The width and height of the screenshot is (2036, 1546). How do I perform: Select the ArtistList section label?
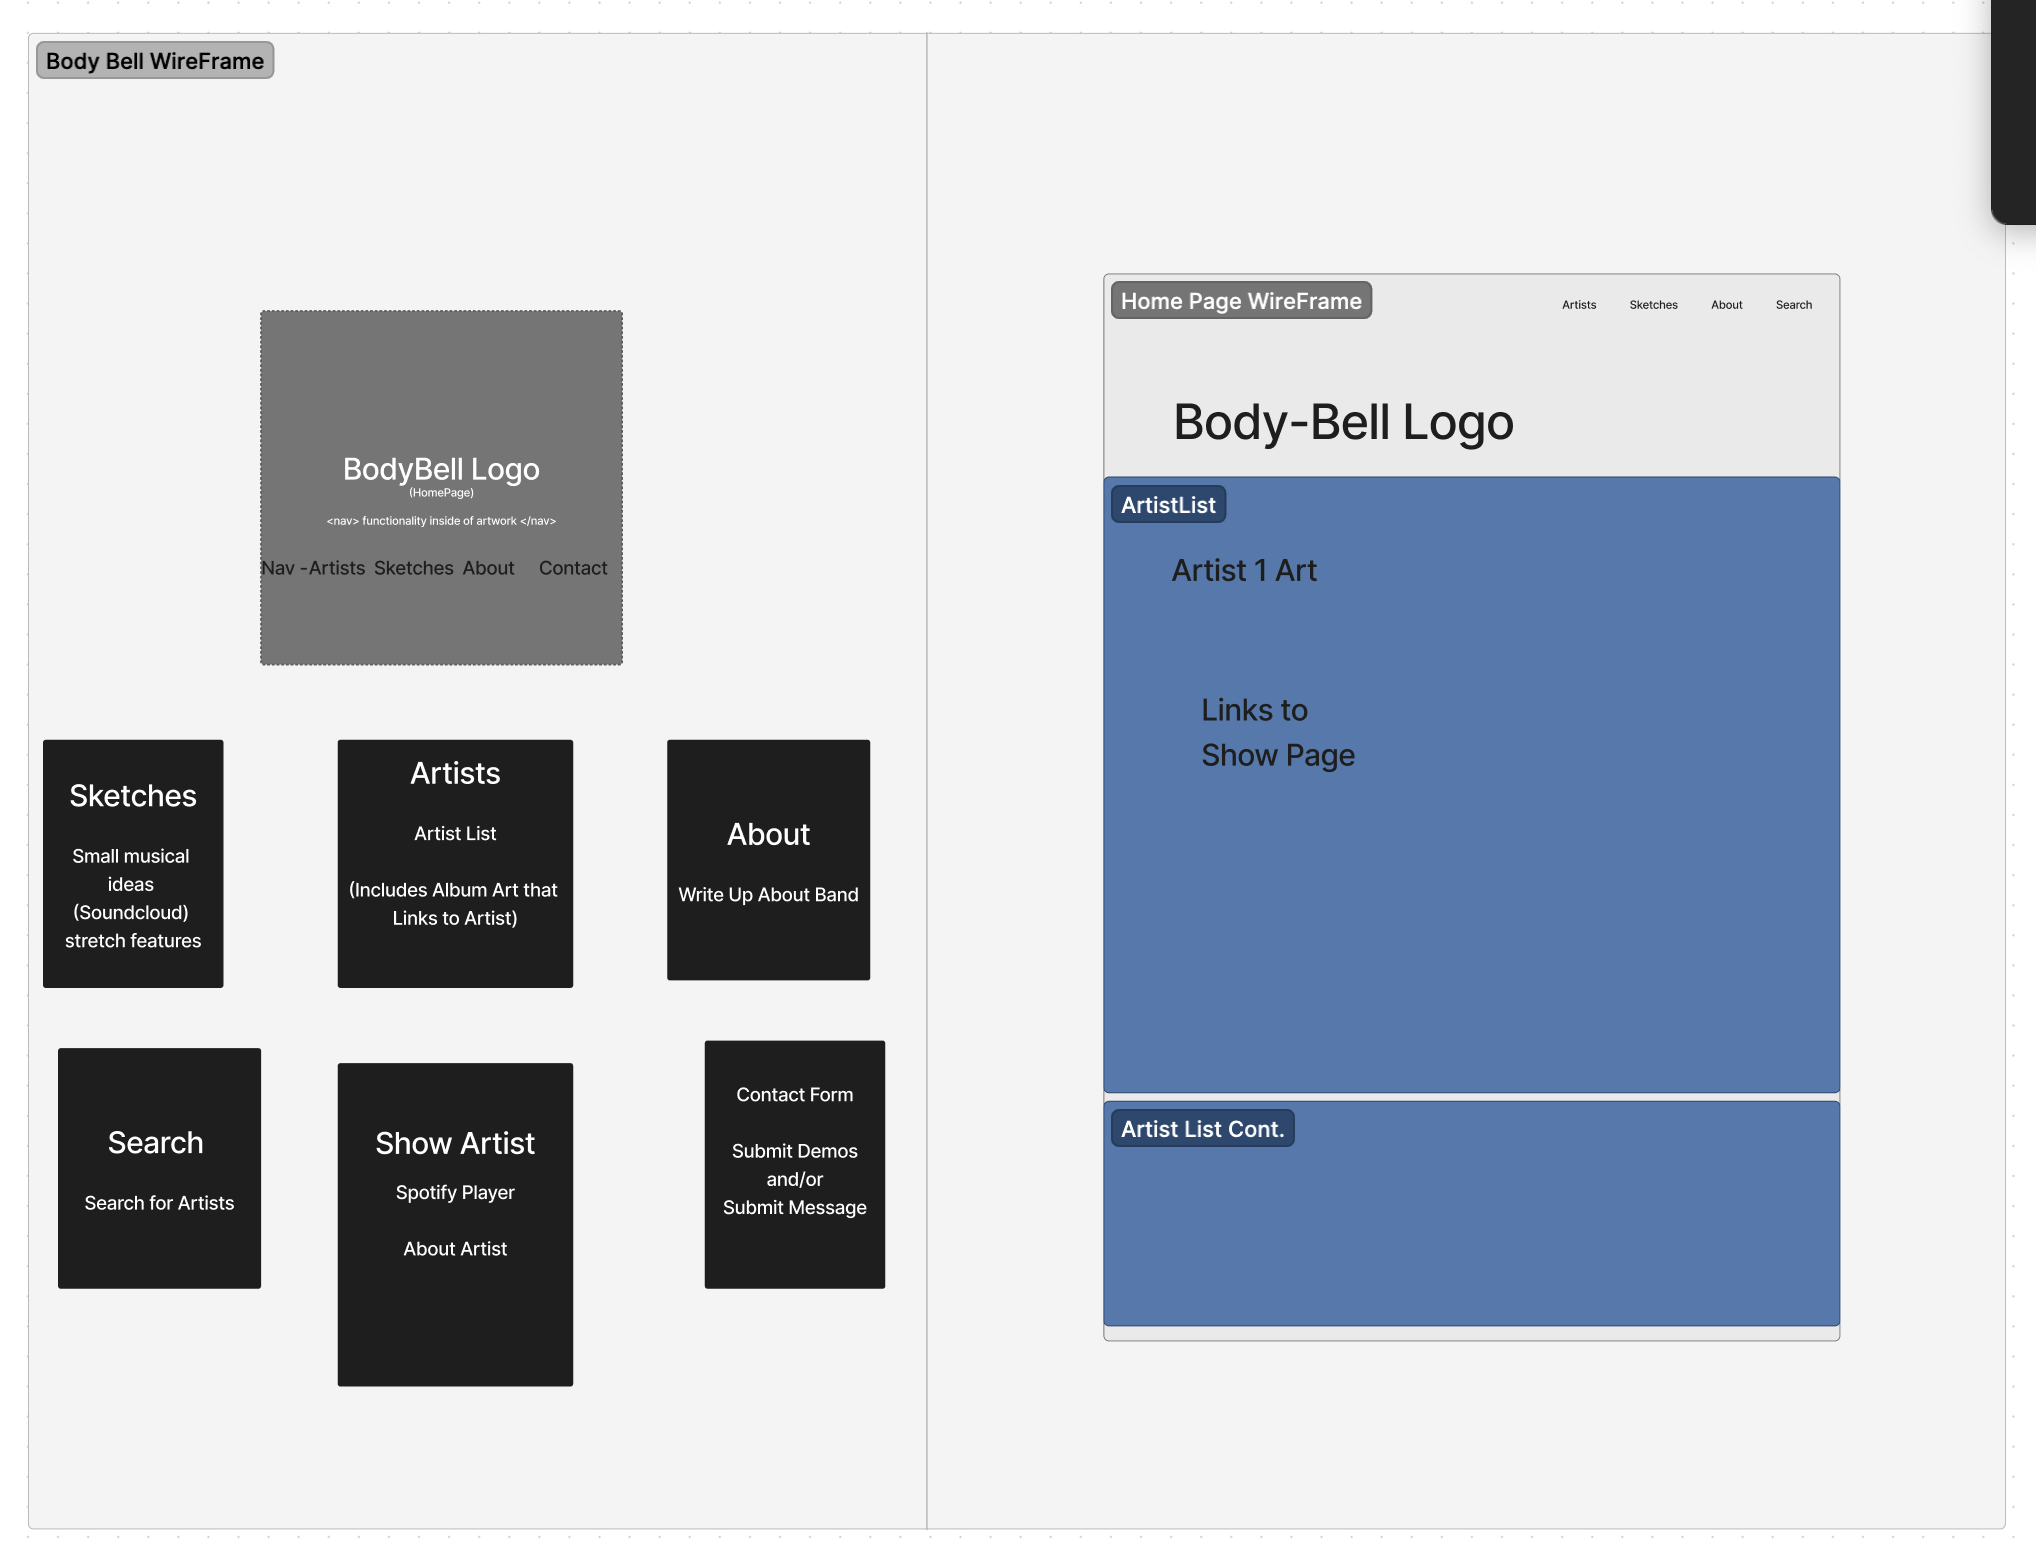[x=1167, y=505]
